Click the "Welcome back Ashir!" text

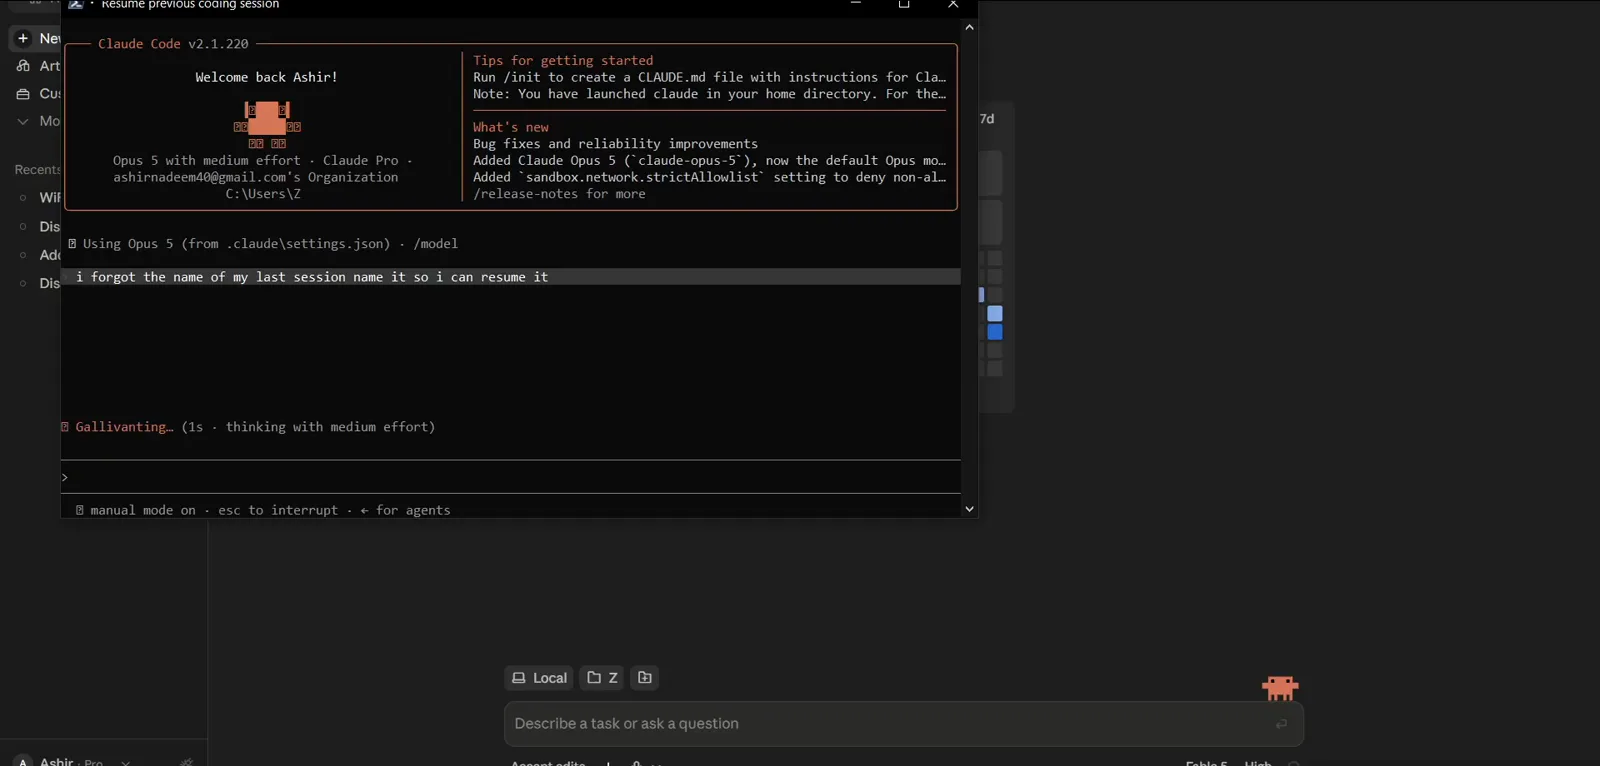266,77
